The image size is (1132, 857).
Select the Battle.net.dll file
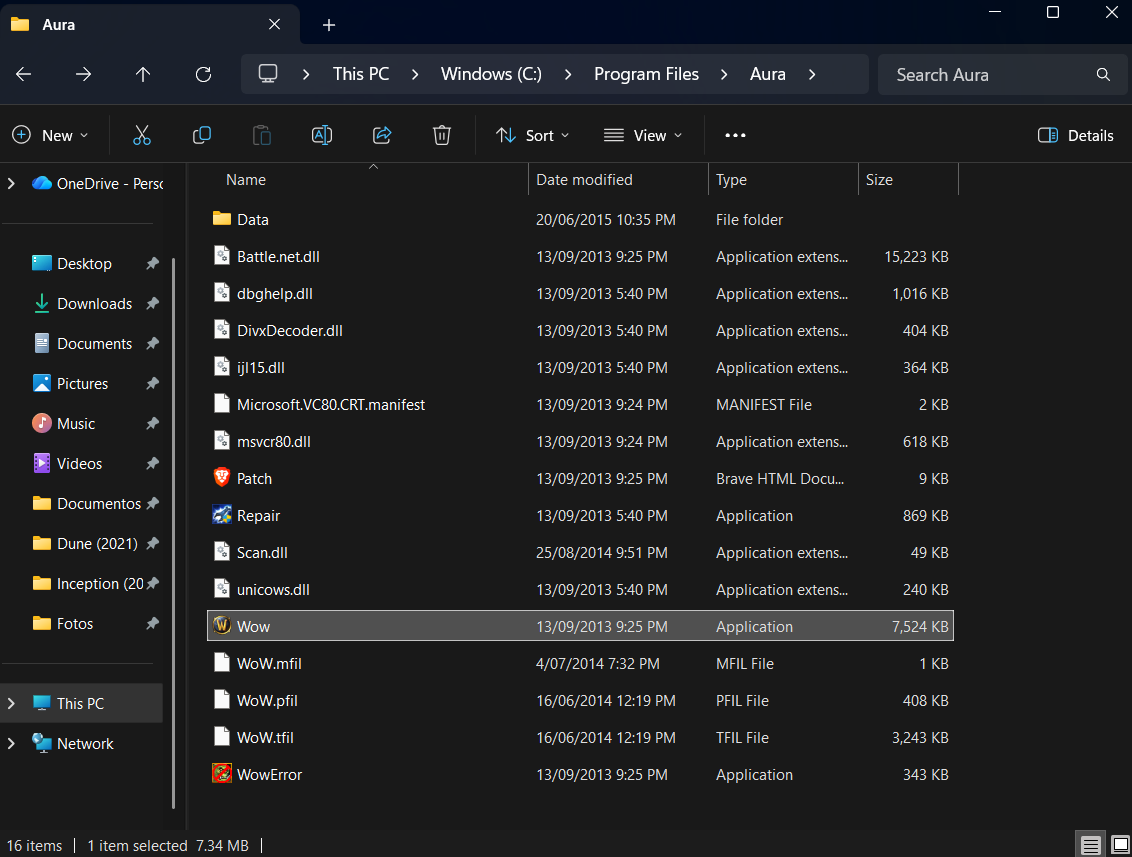coord(580,256)
